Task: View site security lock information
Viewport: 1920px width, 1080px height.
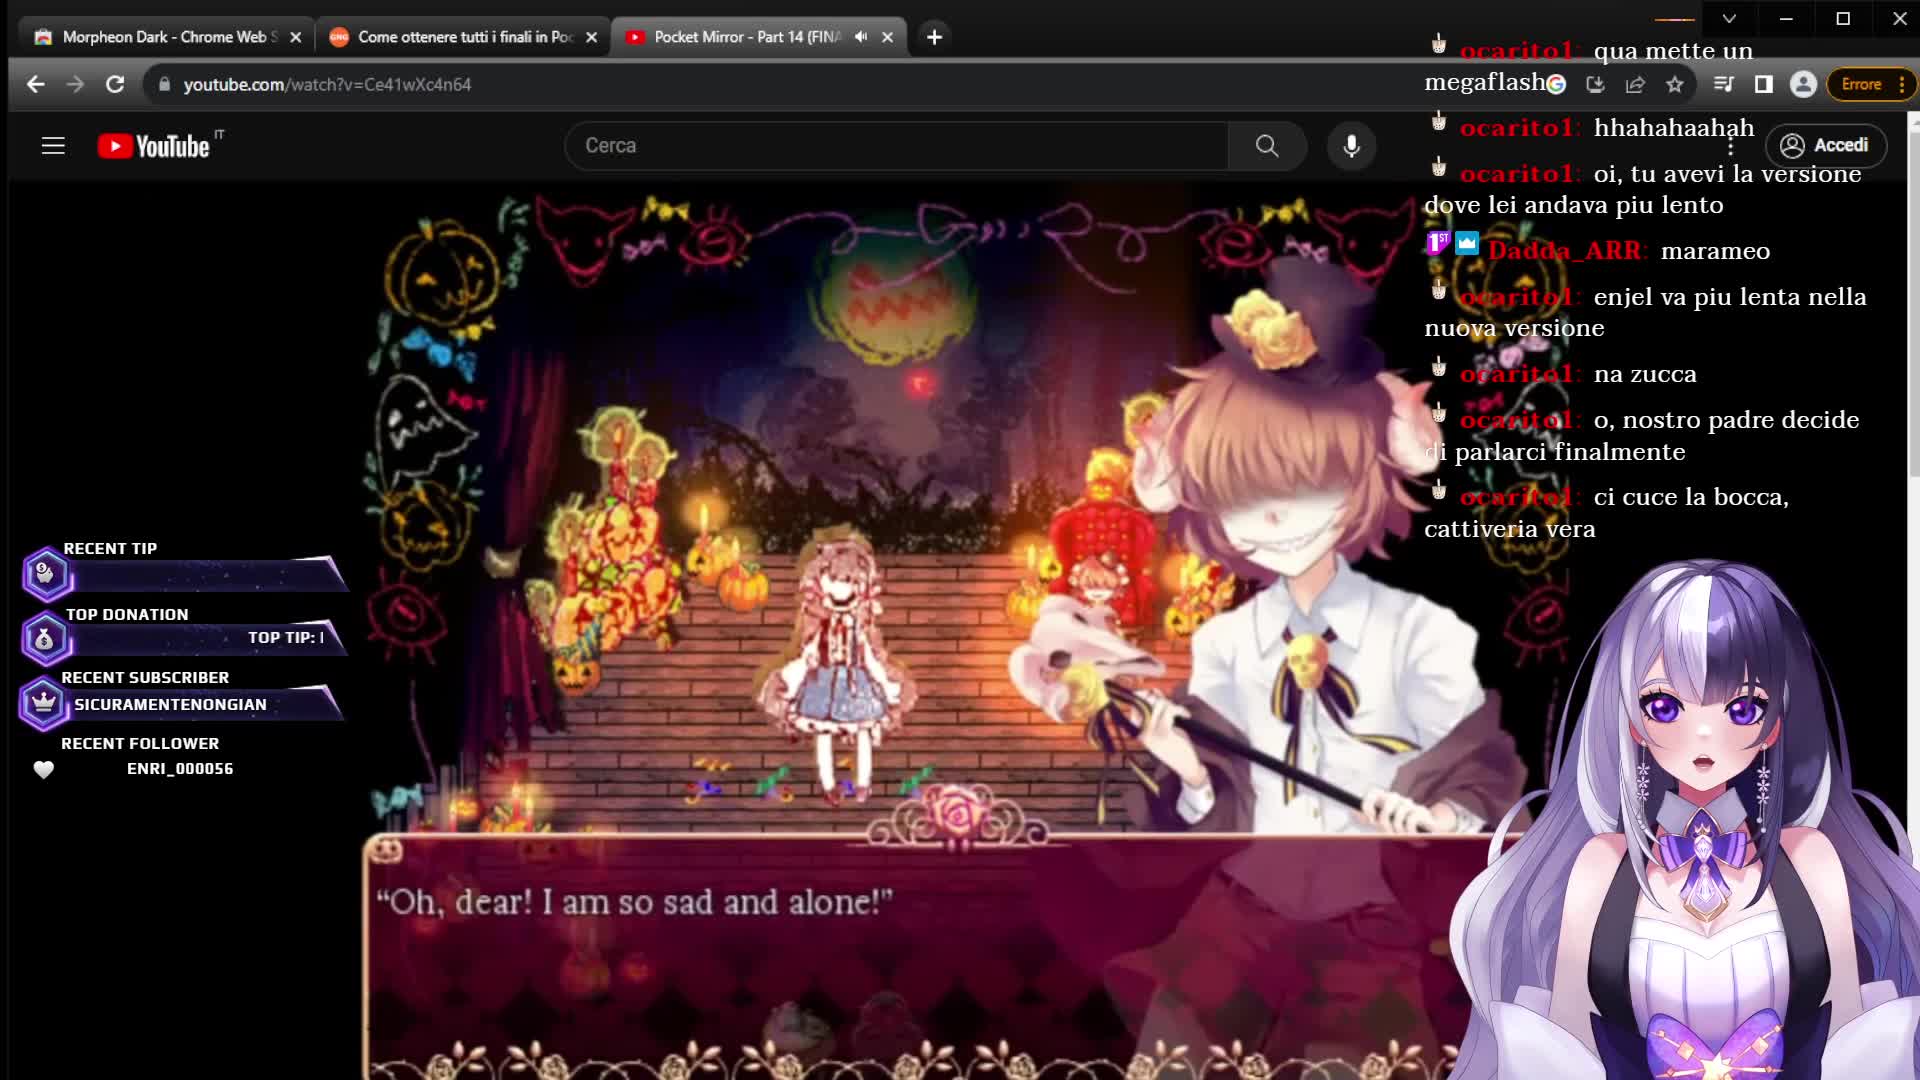Action: (164, 85)
